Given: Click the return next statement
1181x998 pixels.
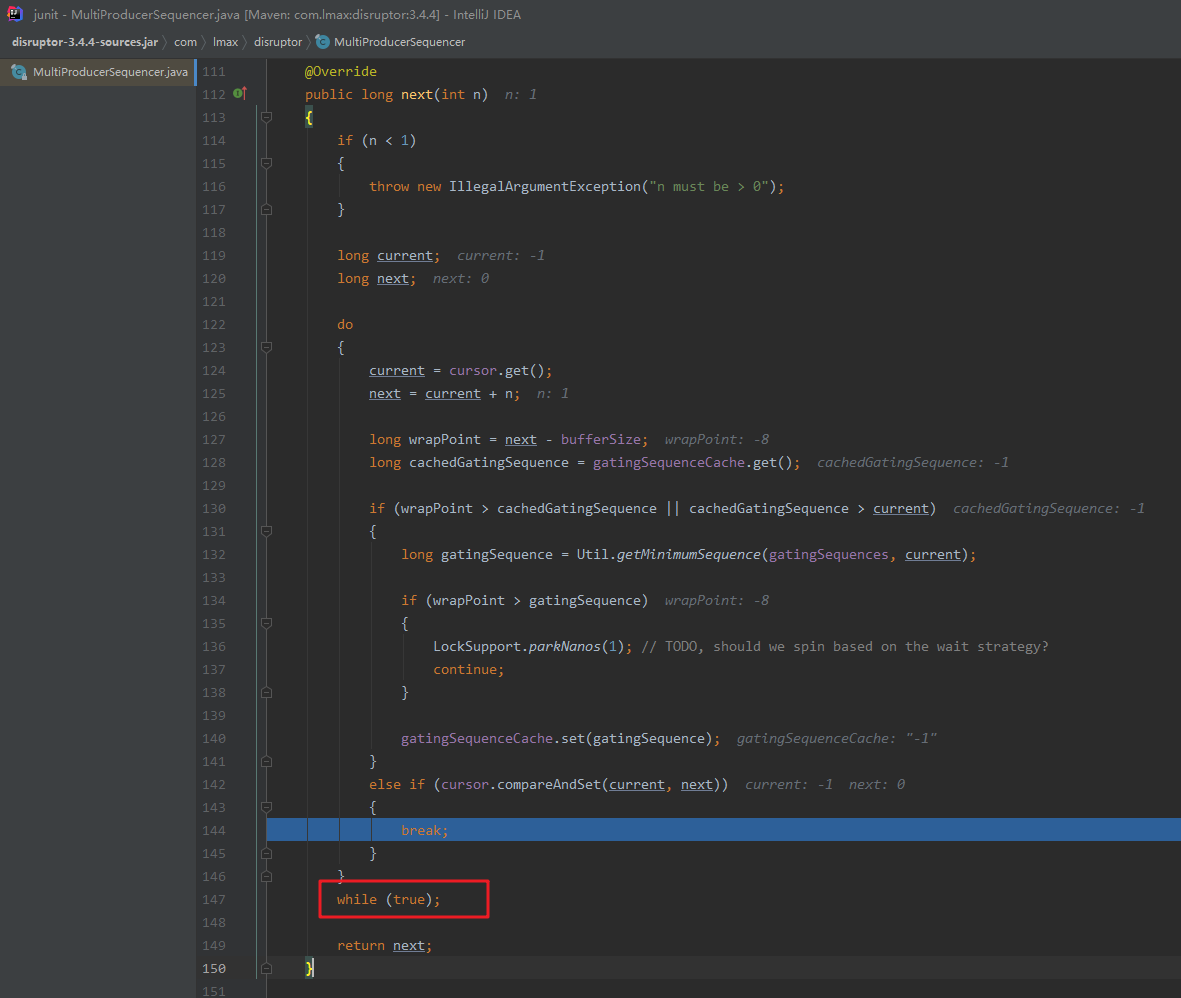Looking at the screenshot, I should [x=384, y=945].
